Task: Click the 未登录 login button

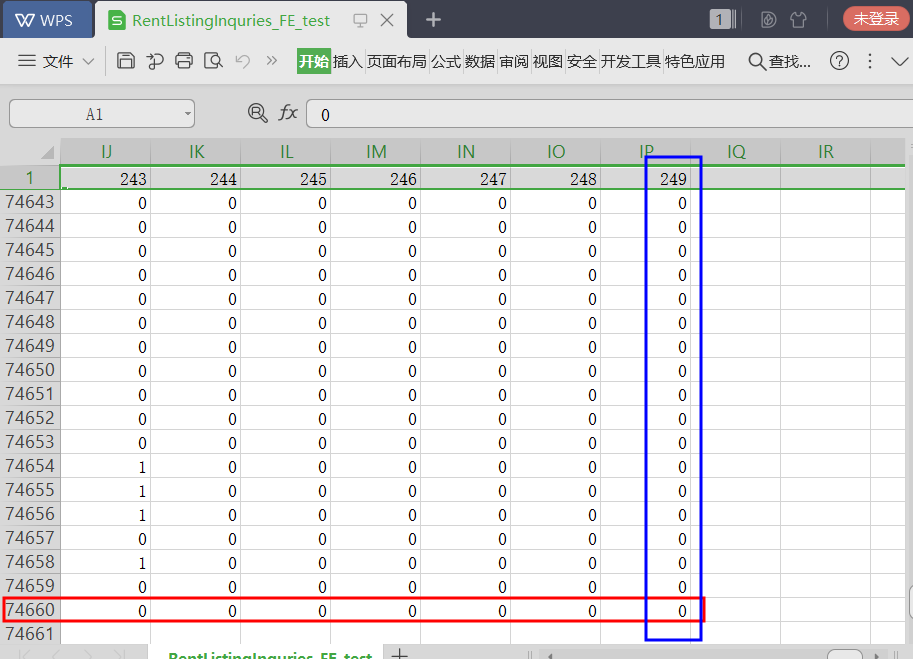Action: point(876,19)
